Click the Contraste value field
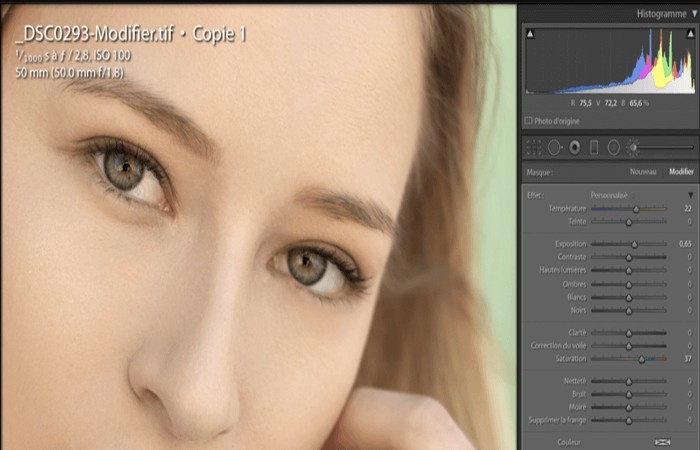Image resolution: width=700 pixels, height=450 pixels. click(x=690, y=257)
